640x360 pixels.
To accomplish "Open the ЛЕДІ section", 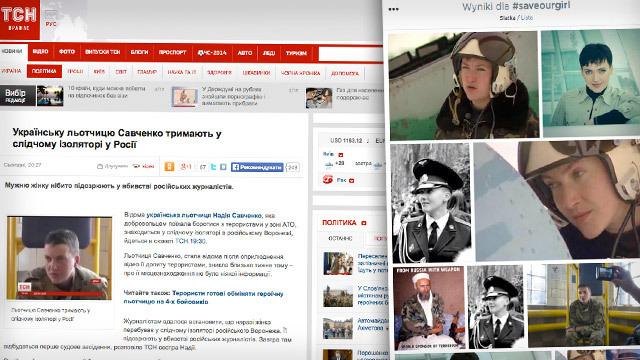I will click(269, 53).
